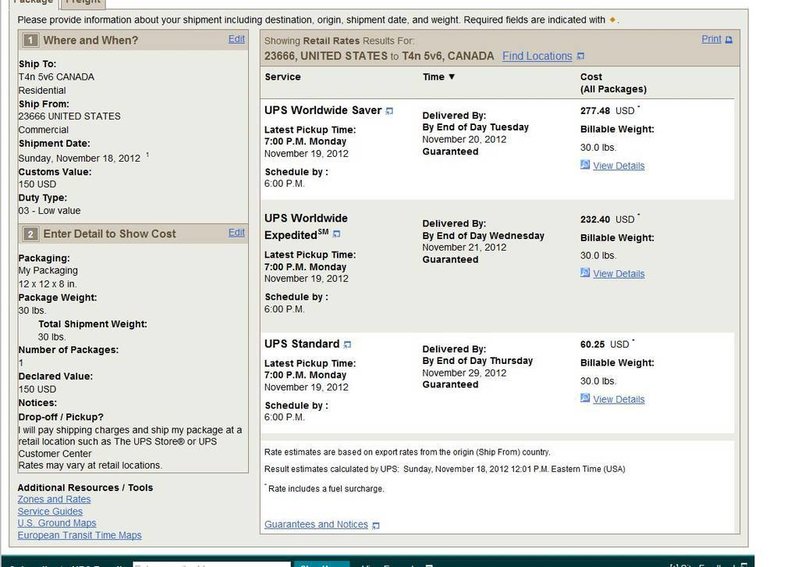Click the Print link
The image size is (798, 567).
[x=711, y=39]
